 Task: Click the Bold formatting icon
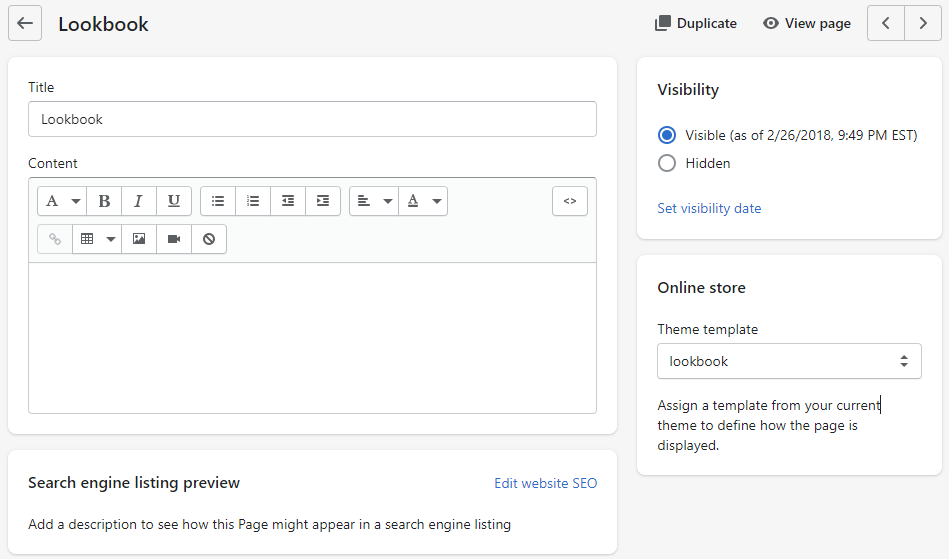[x=104, y=201]
